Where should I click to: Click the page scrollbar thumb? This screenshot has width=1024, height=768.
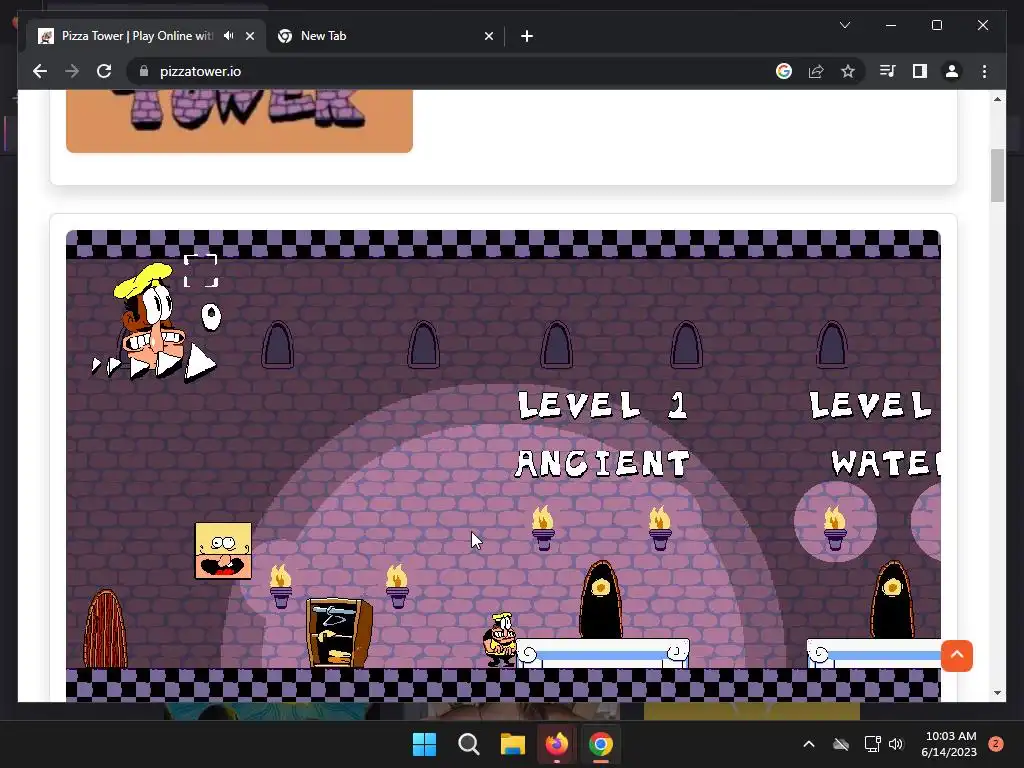[997, 175]
